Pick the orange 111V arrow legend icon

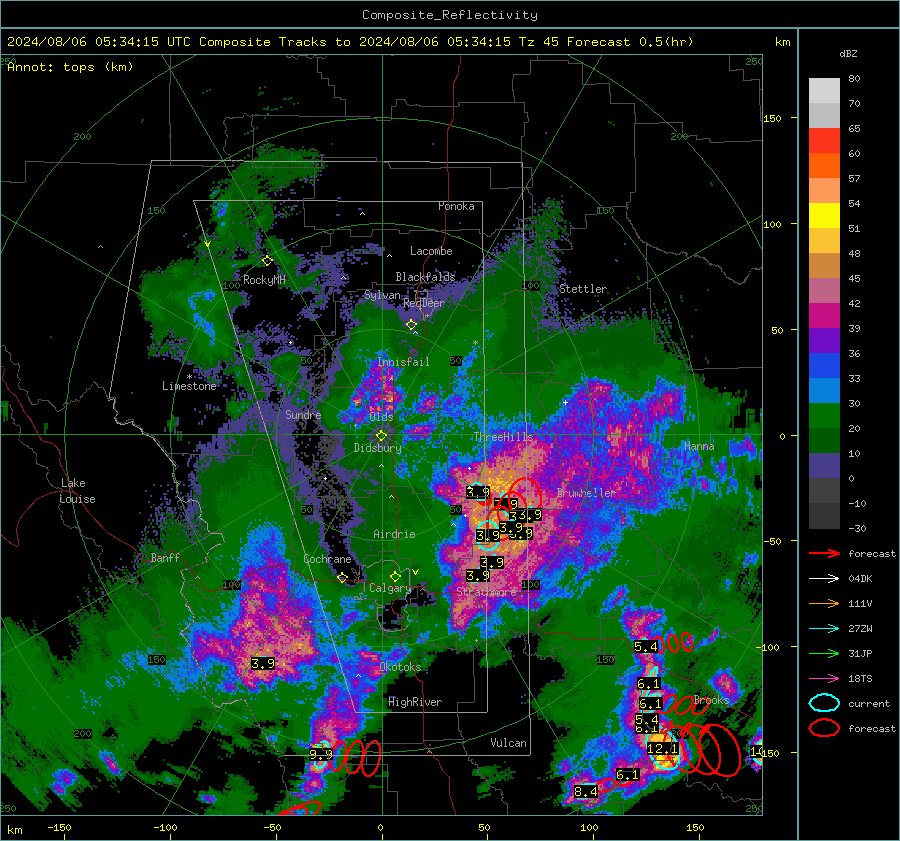(824, 603)
